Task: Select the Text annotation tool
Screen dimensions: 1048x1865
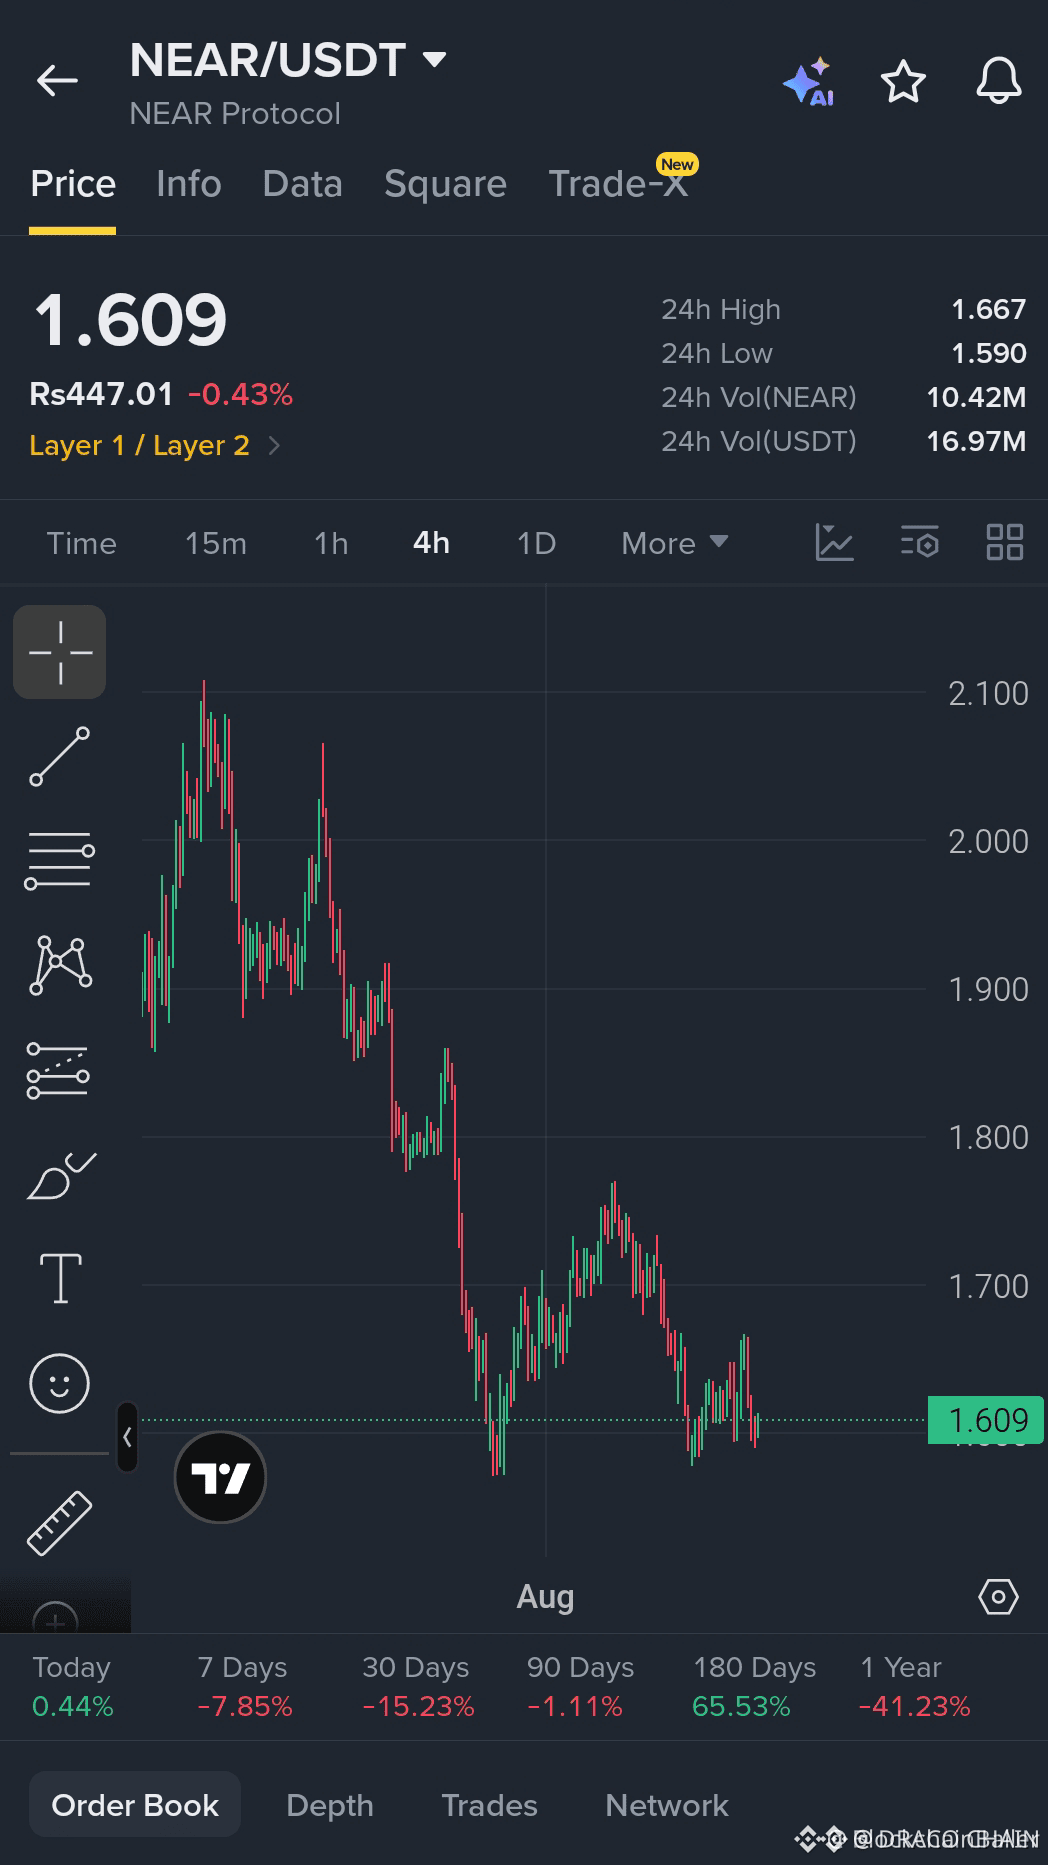Action: click(60, 1279)
